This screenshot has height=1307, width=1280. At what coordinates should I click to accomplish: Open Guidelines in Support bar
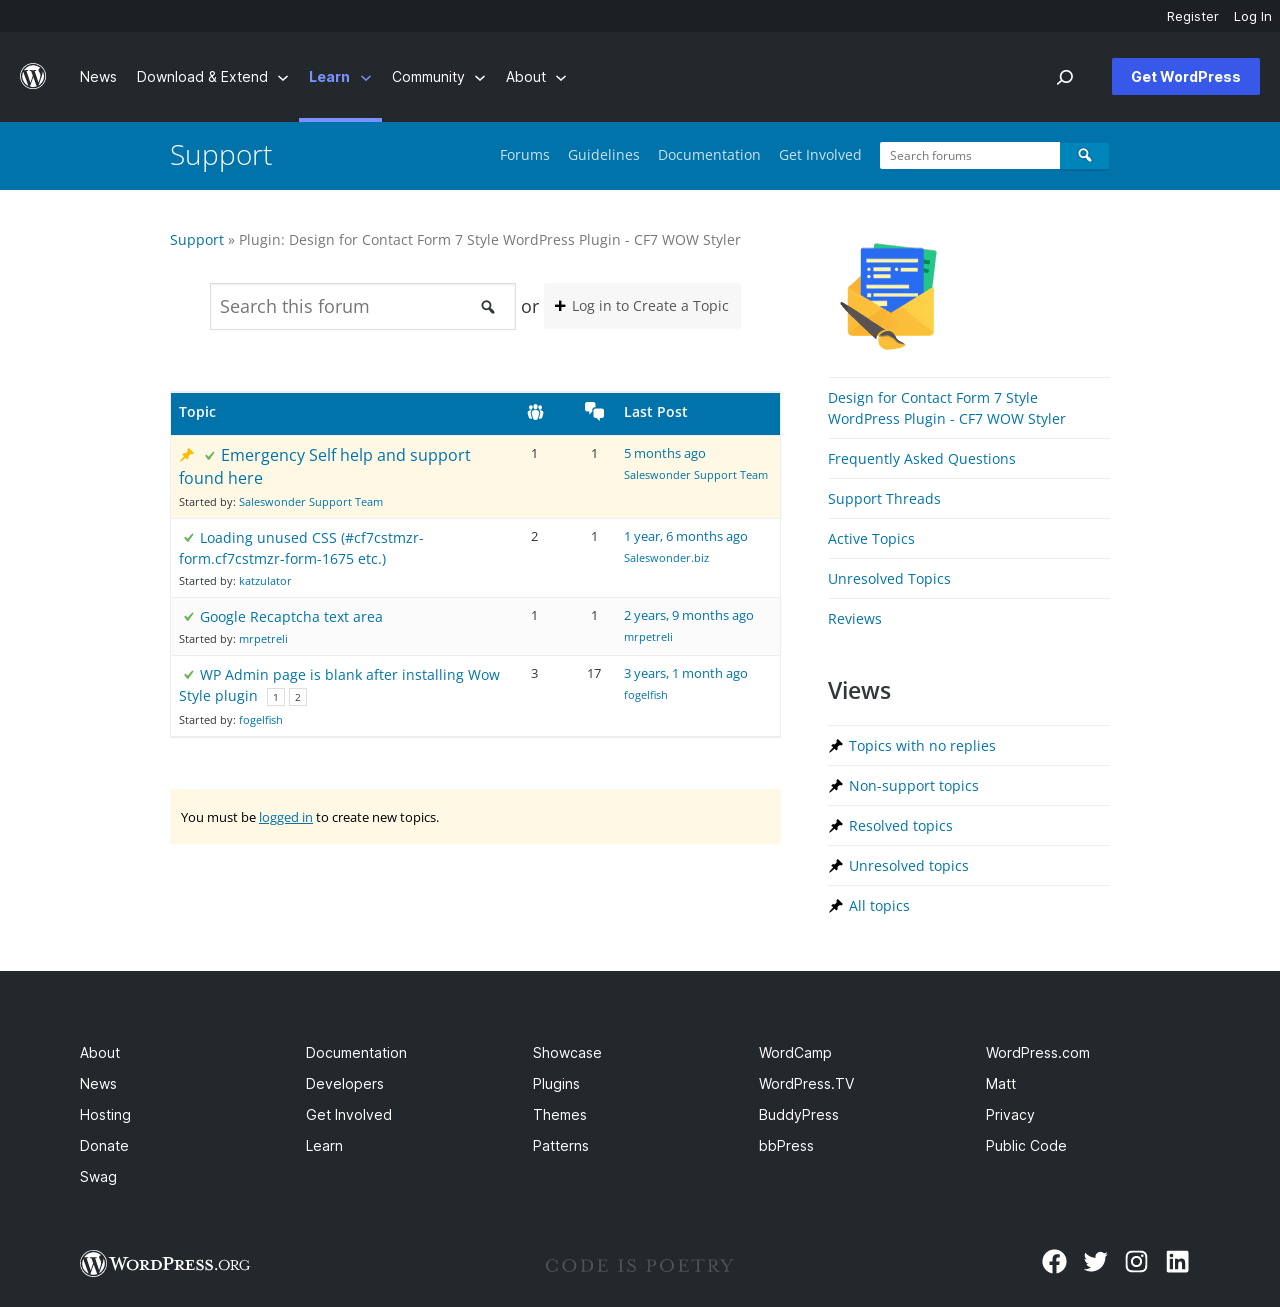pyautogui.click(x=604, y=155)
